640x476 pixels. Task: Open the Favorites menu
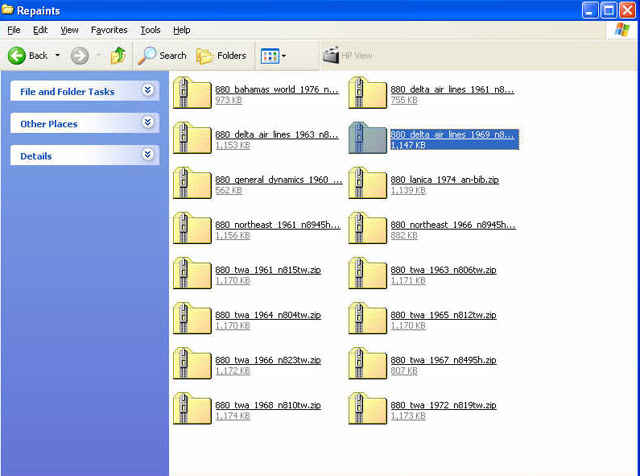[x=109, y=30]
